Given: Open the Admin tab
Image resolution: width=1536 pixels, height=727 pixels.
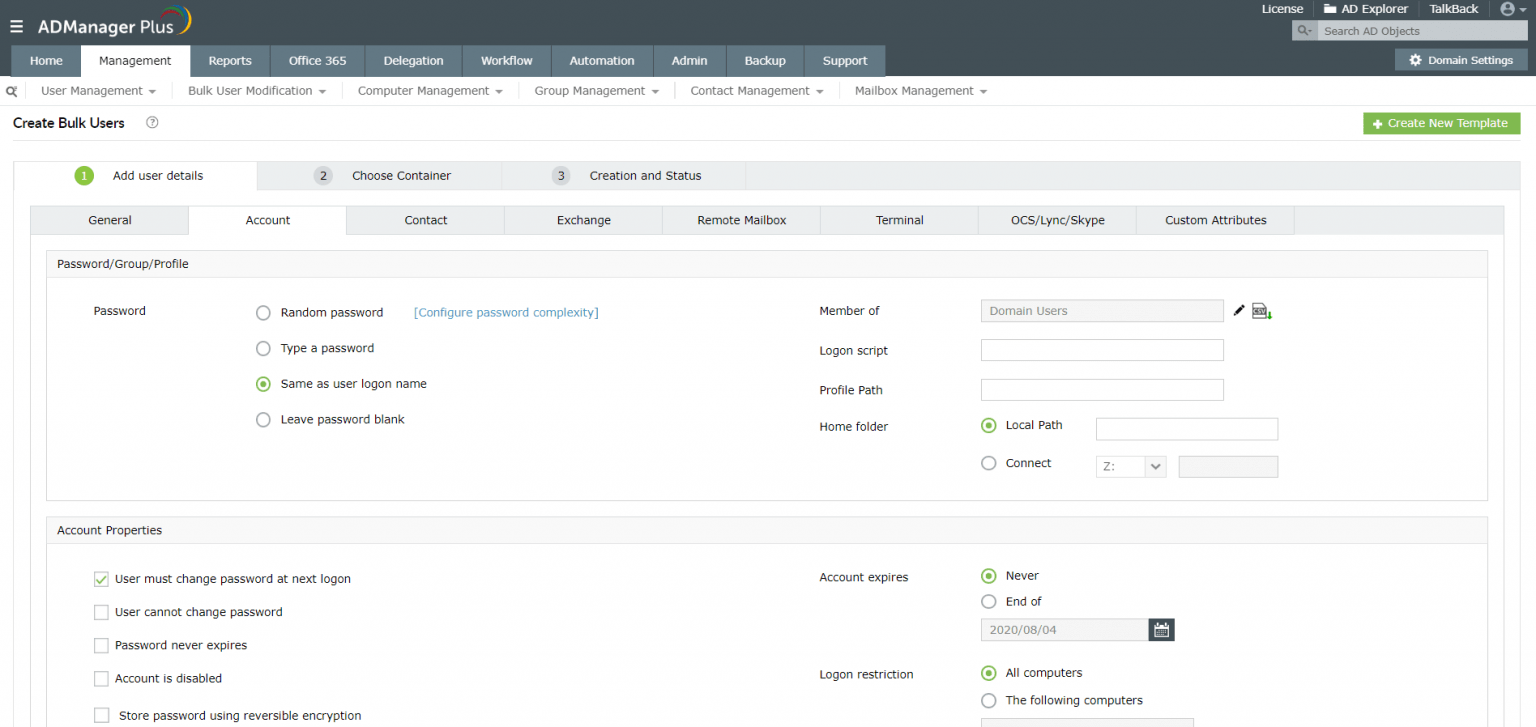Looking at the screenshot, I should click(690, 61).
